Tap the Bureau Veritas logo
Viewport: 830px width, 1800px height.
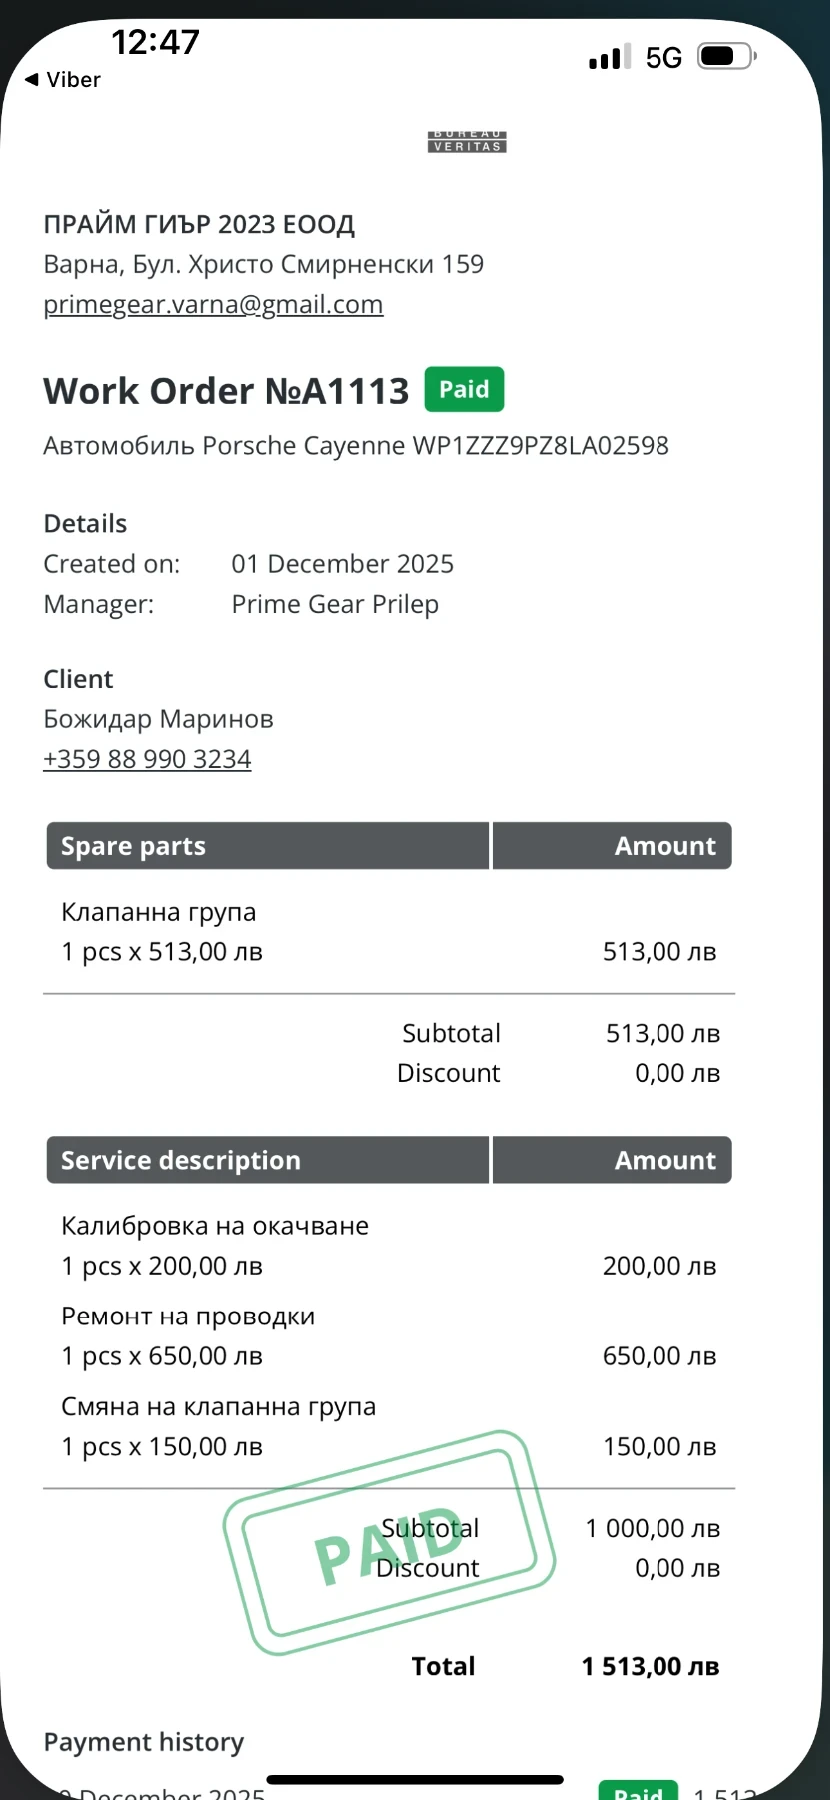click(467, 142)
